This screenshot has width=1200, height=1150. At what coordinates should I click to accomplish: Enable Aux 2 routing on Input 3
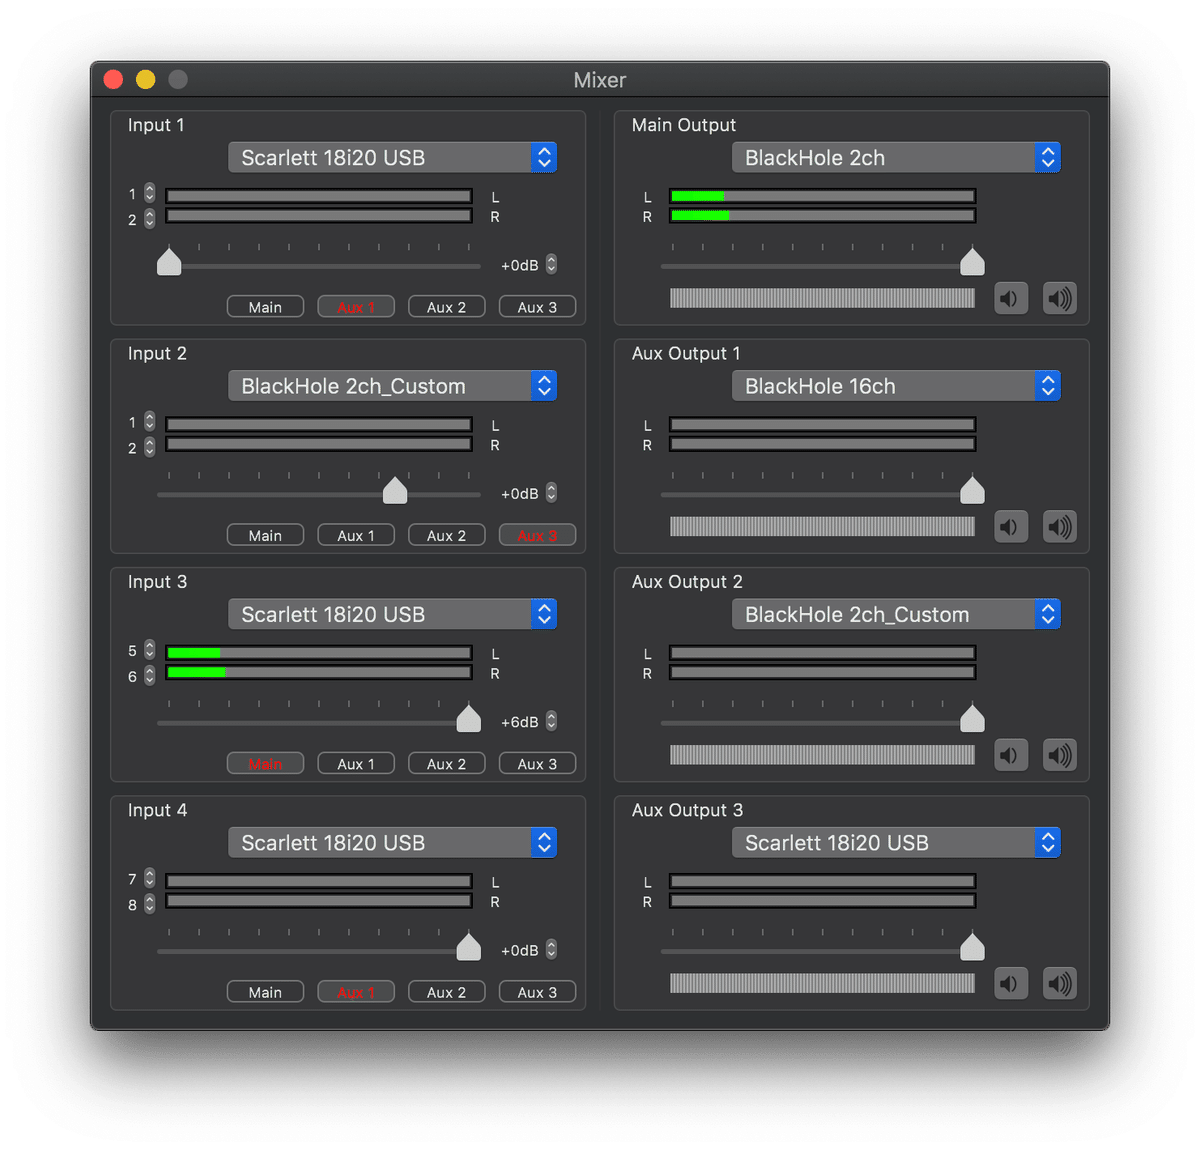446,763
